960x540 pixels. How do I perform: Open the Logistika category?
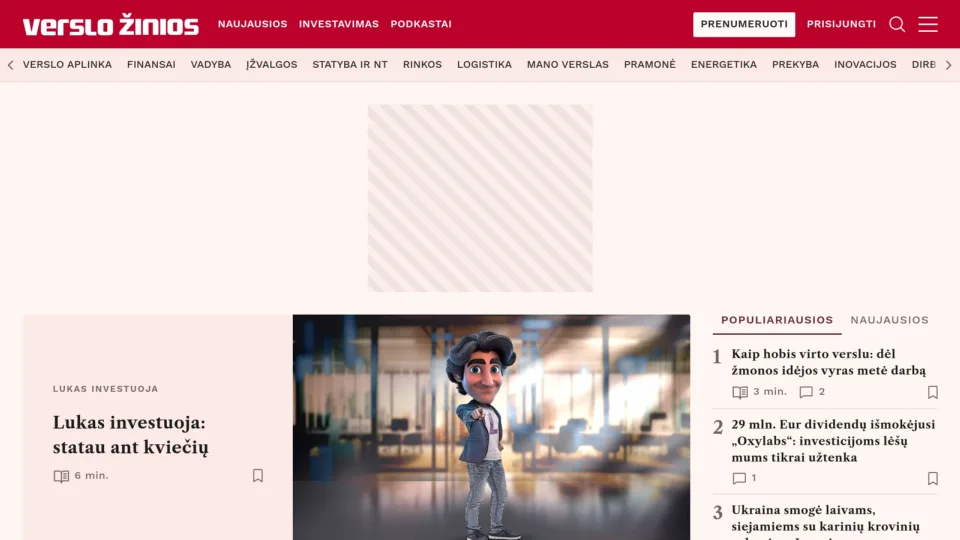click(484, 64)
